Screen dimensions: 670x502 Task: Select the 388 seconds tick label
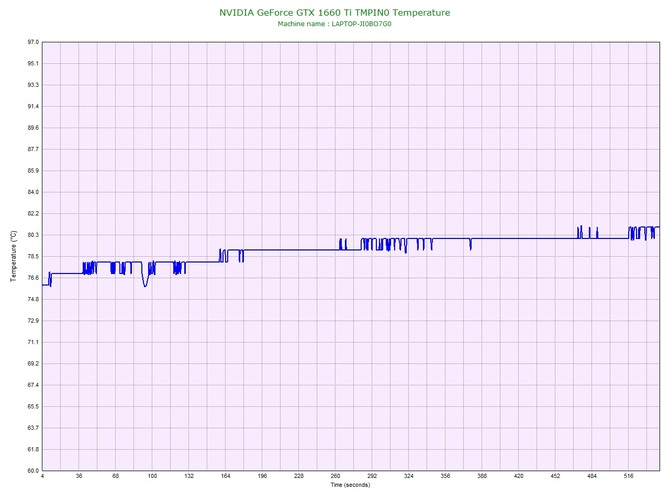pos(482,477)
